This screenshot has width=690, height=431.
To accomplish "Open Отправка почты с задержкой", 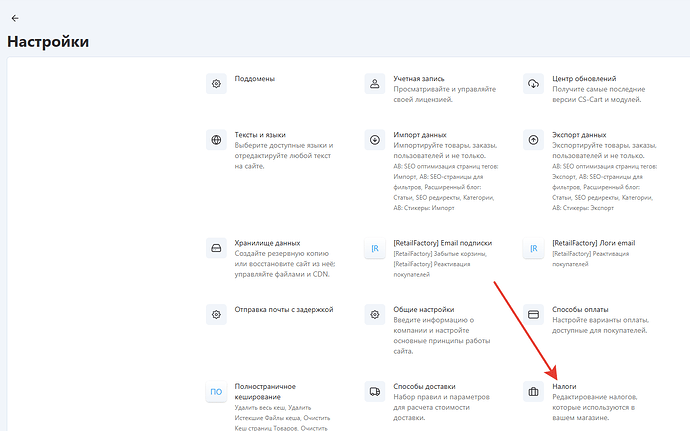I will click(283, 310).
